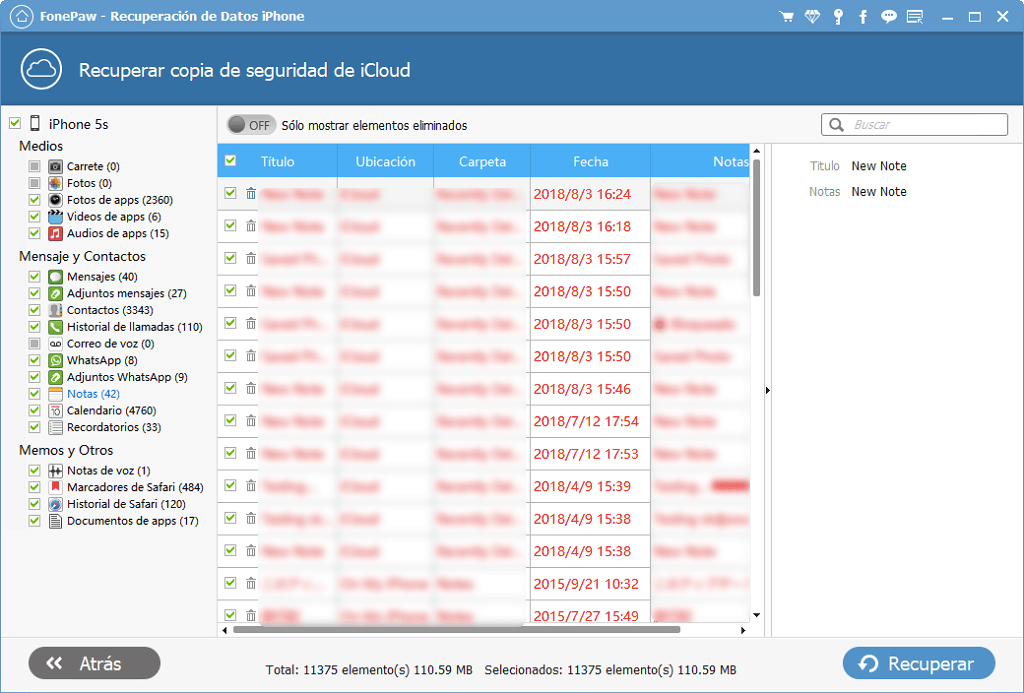Open the shopping cart icon
This screenshot has height=693, width=1024.
click(786, 17)
